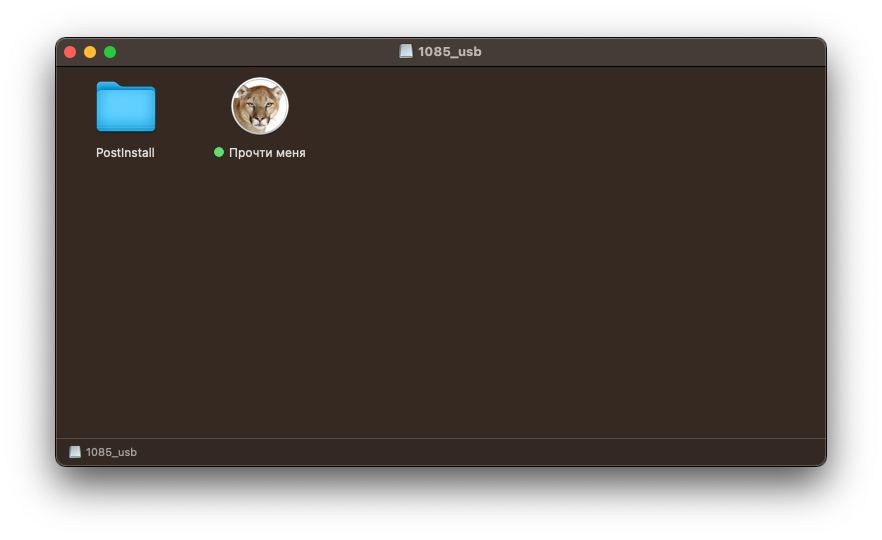Click the disk proxy icon in title bar
Screen dimensions: 882x540
(x=406, y=51)
